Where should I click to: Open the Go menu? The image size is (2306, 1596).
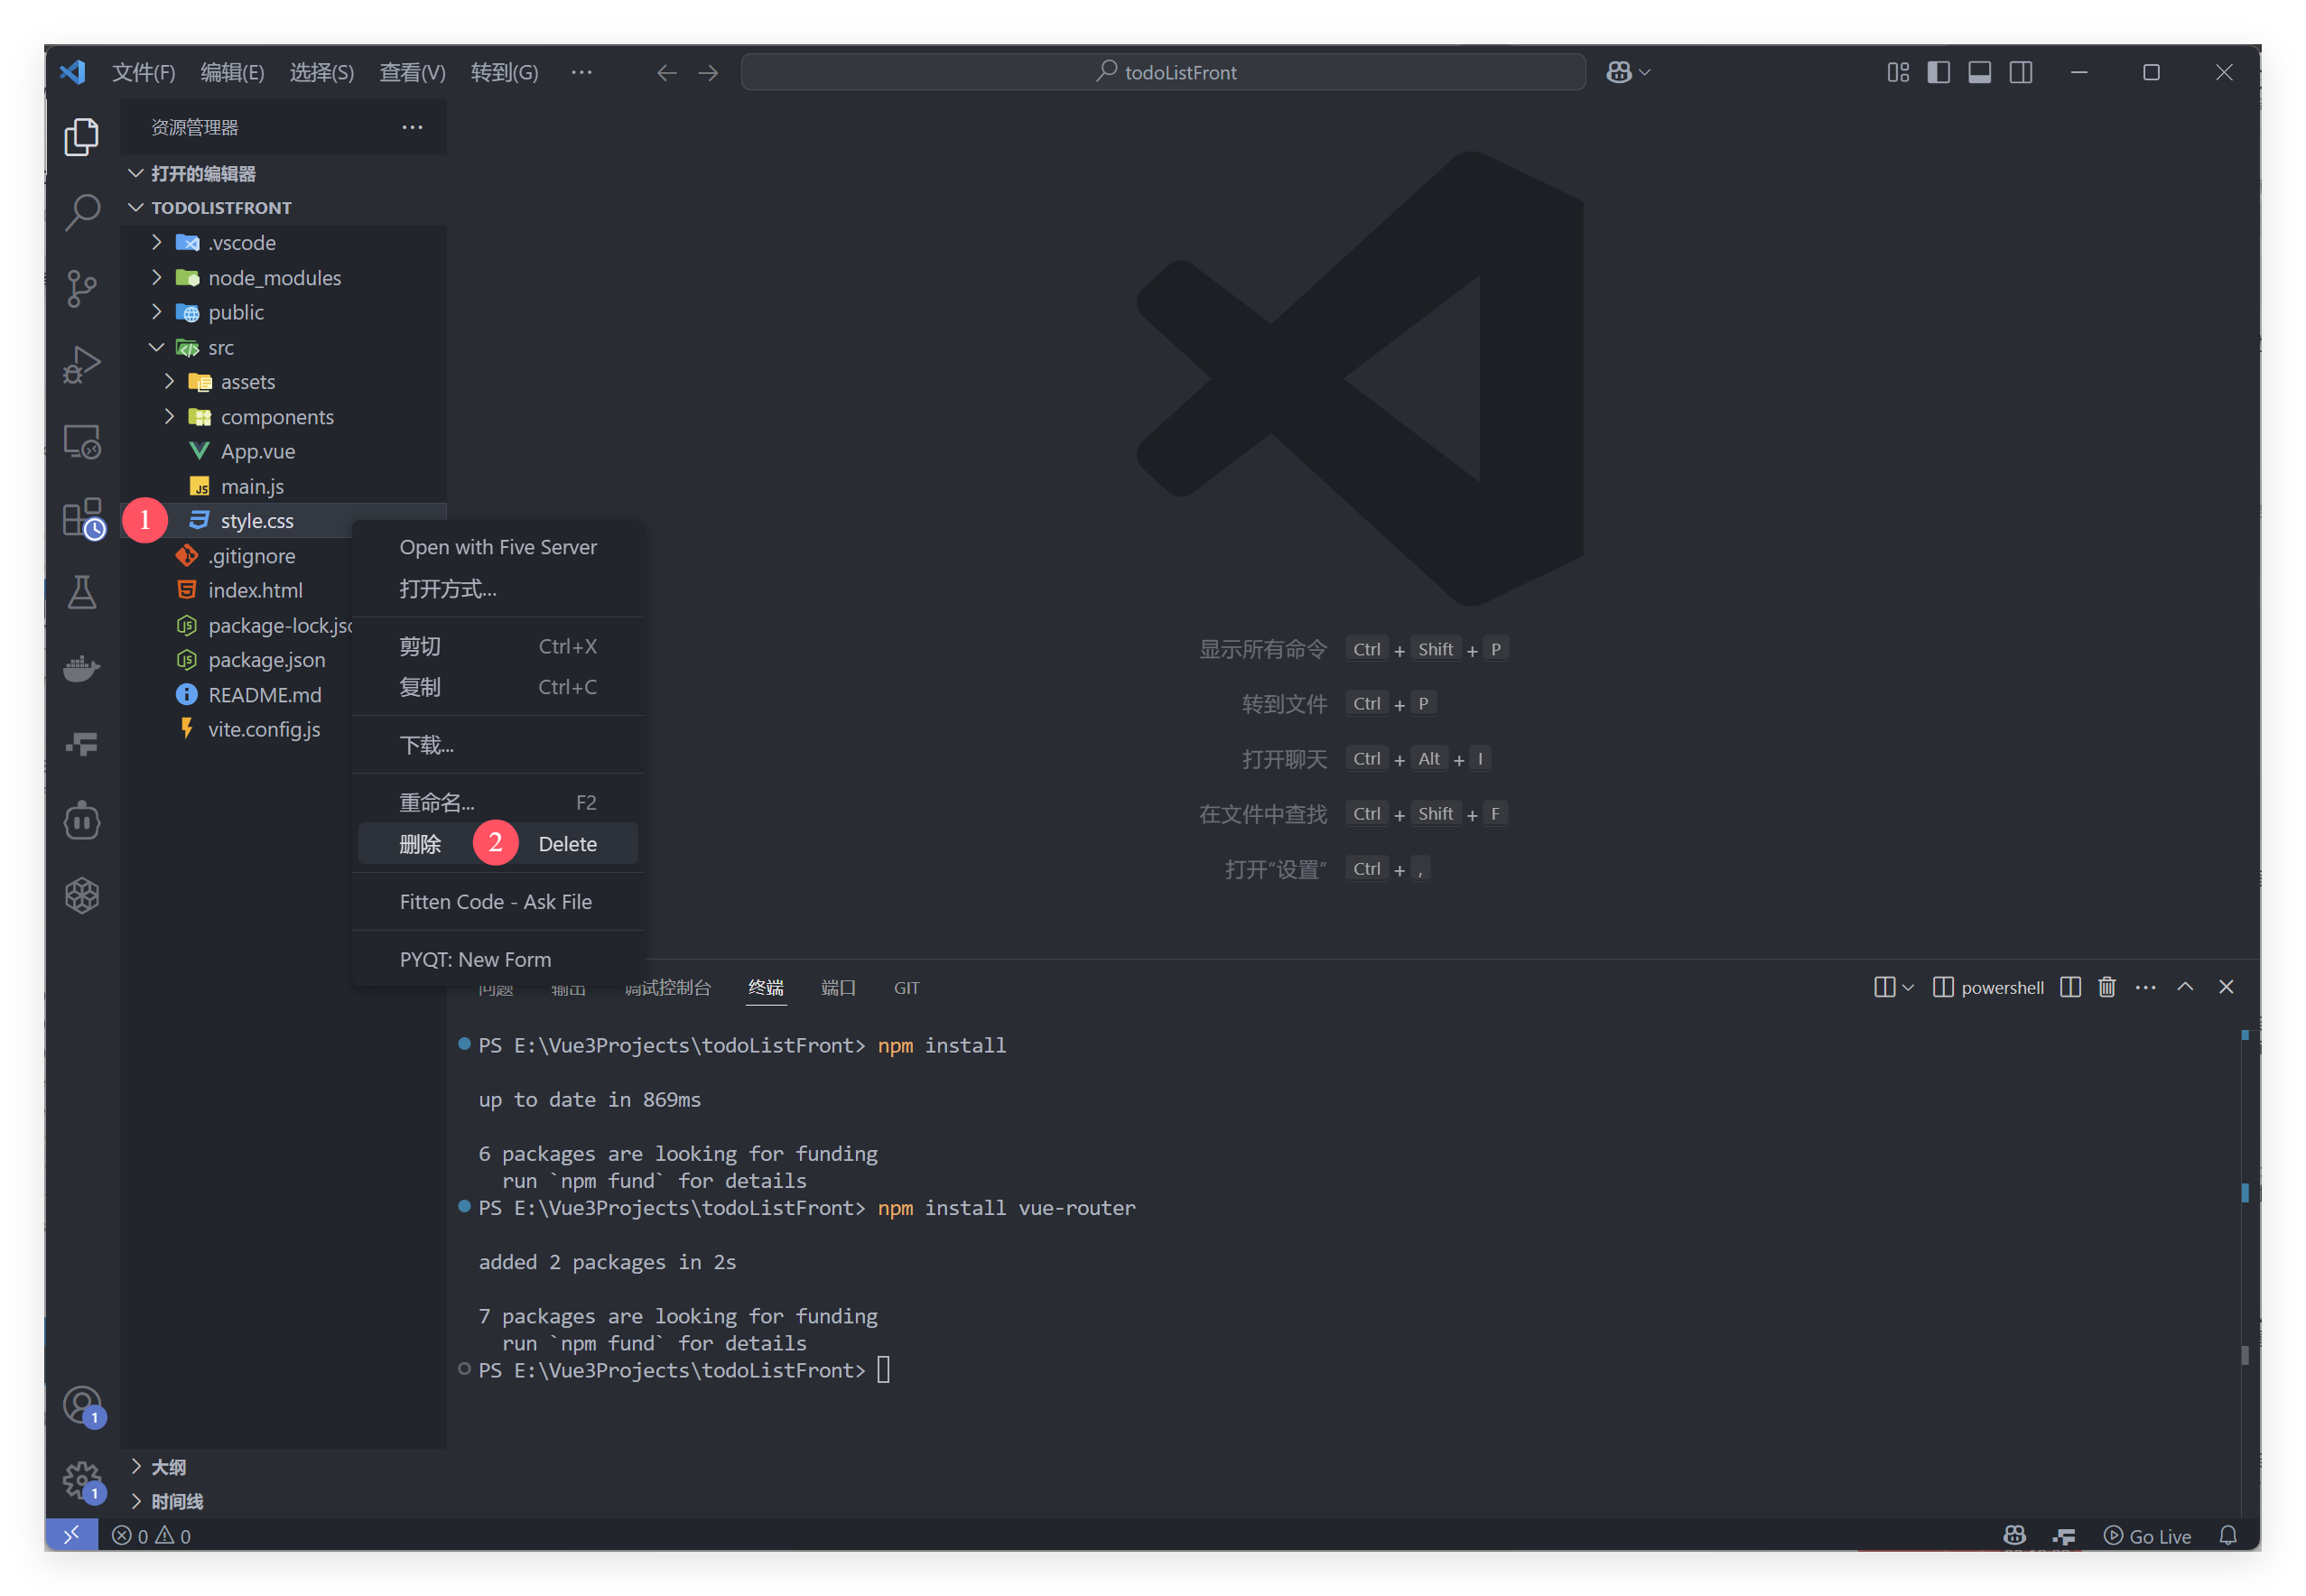504,72
